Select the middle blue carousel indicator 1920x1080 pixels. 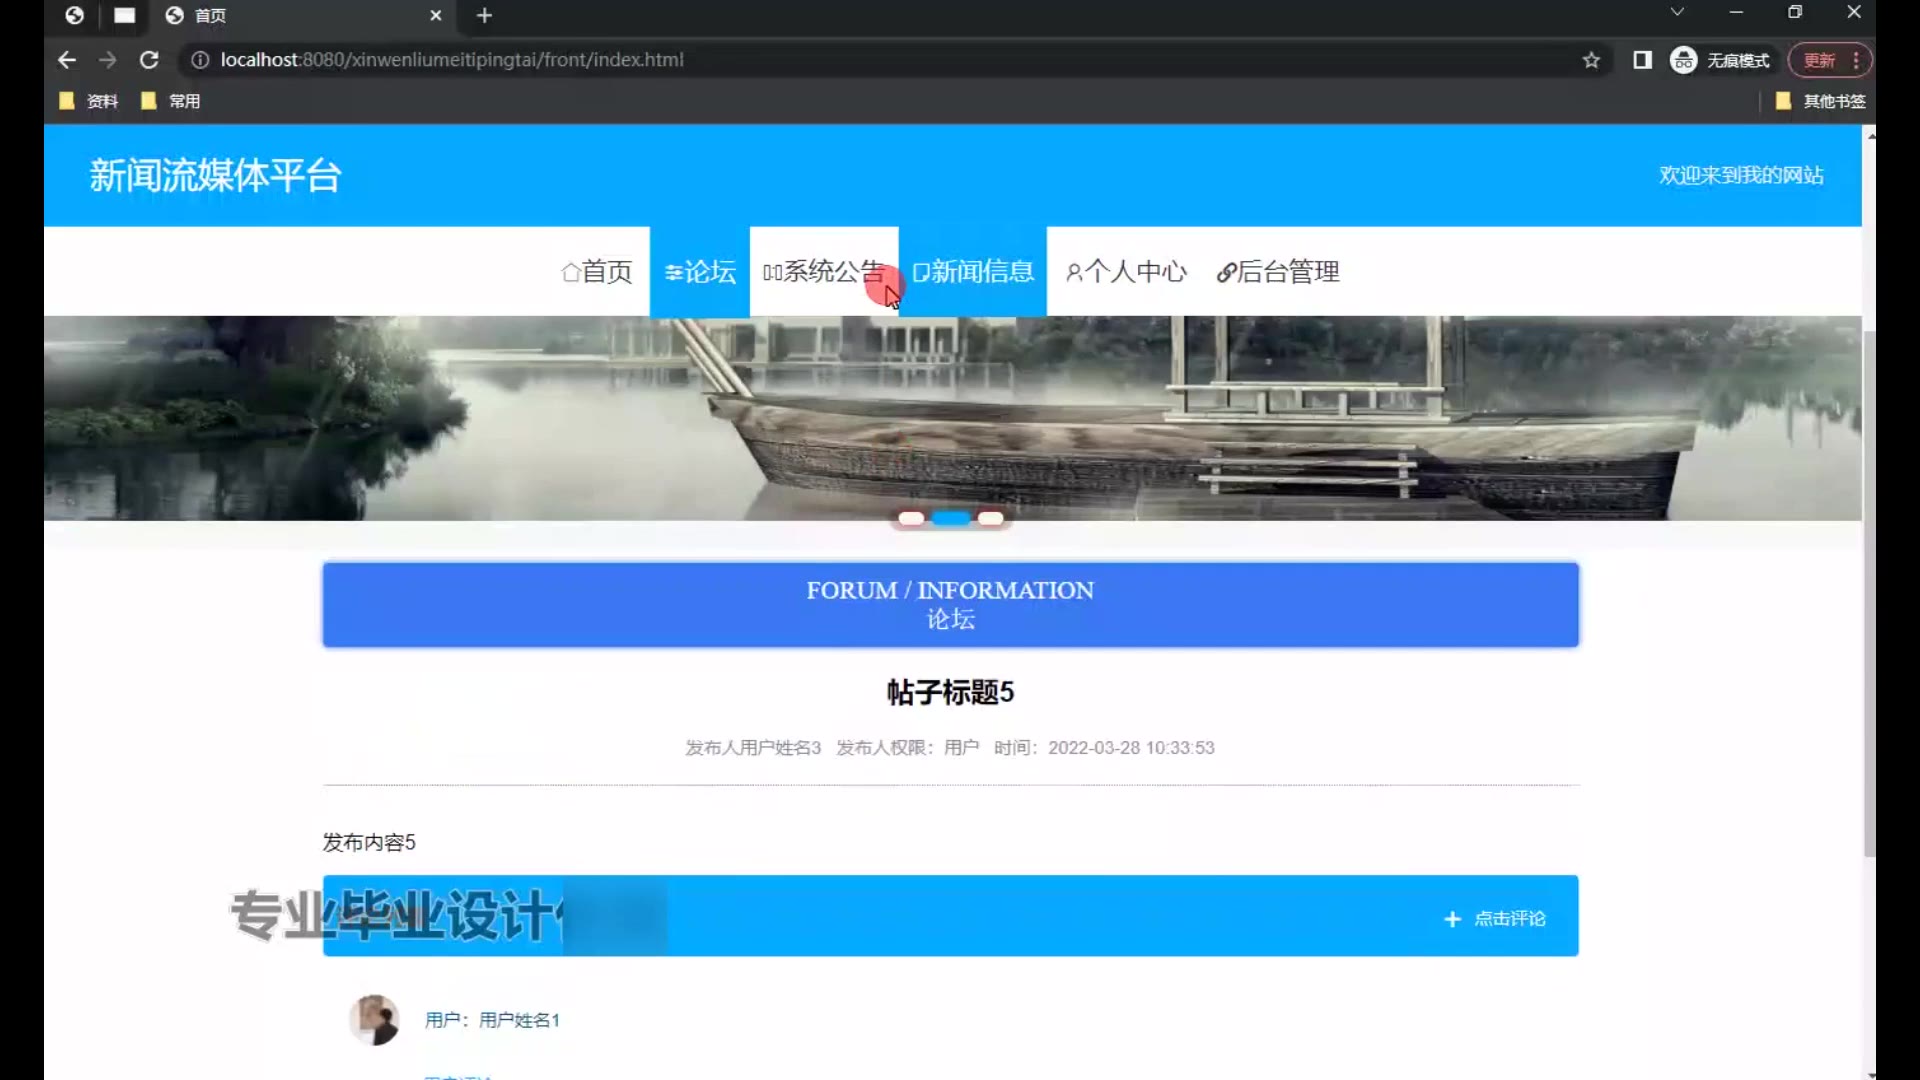point(951,518)
